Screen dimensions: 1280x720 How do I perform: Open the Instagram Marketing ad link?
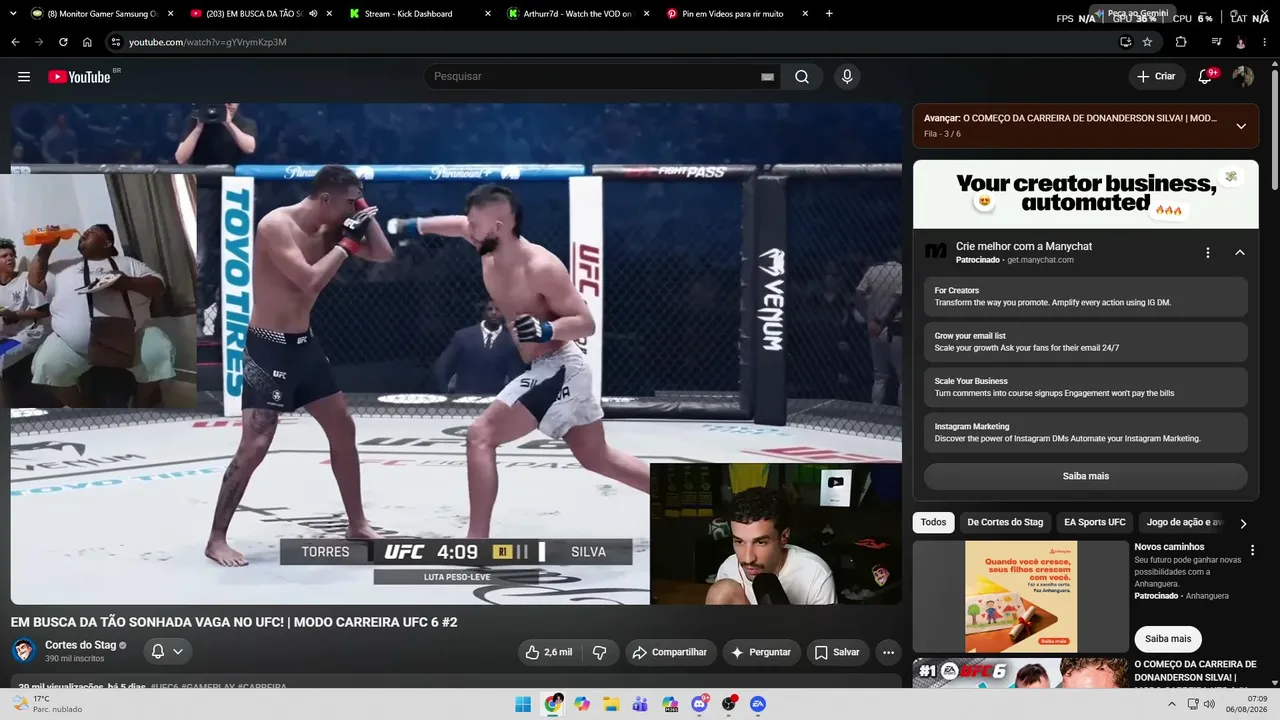click(1086, 432)
